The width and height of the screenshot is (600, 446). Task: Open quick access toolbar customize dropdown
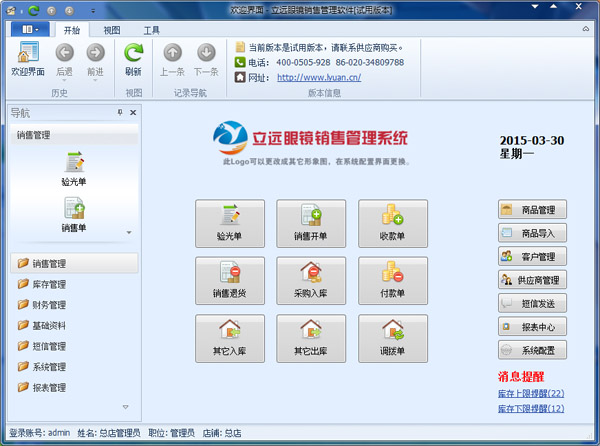93,11
